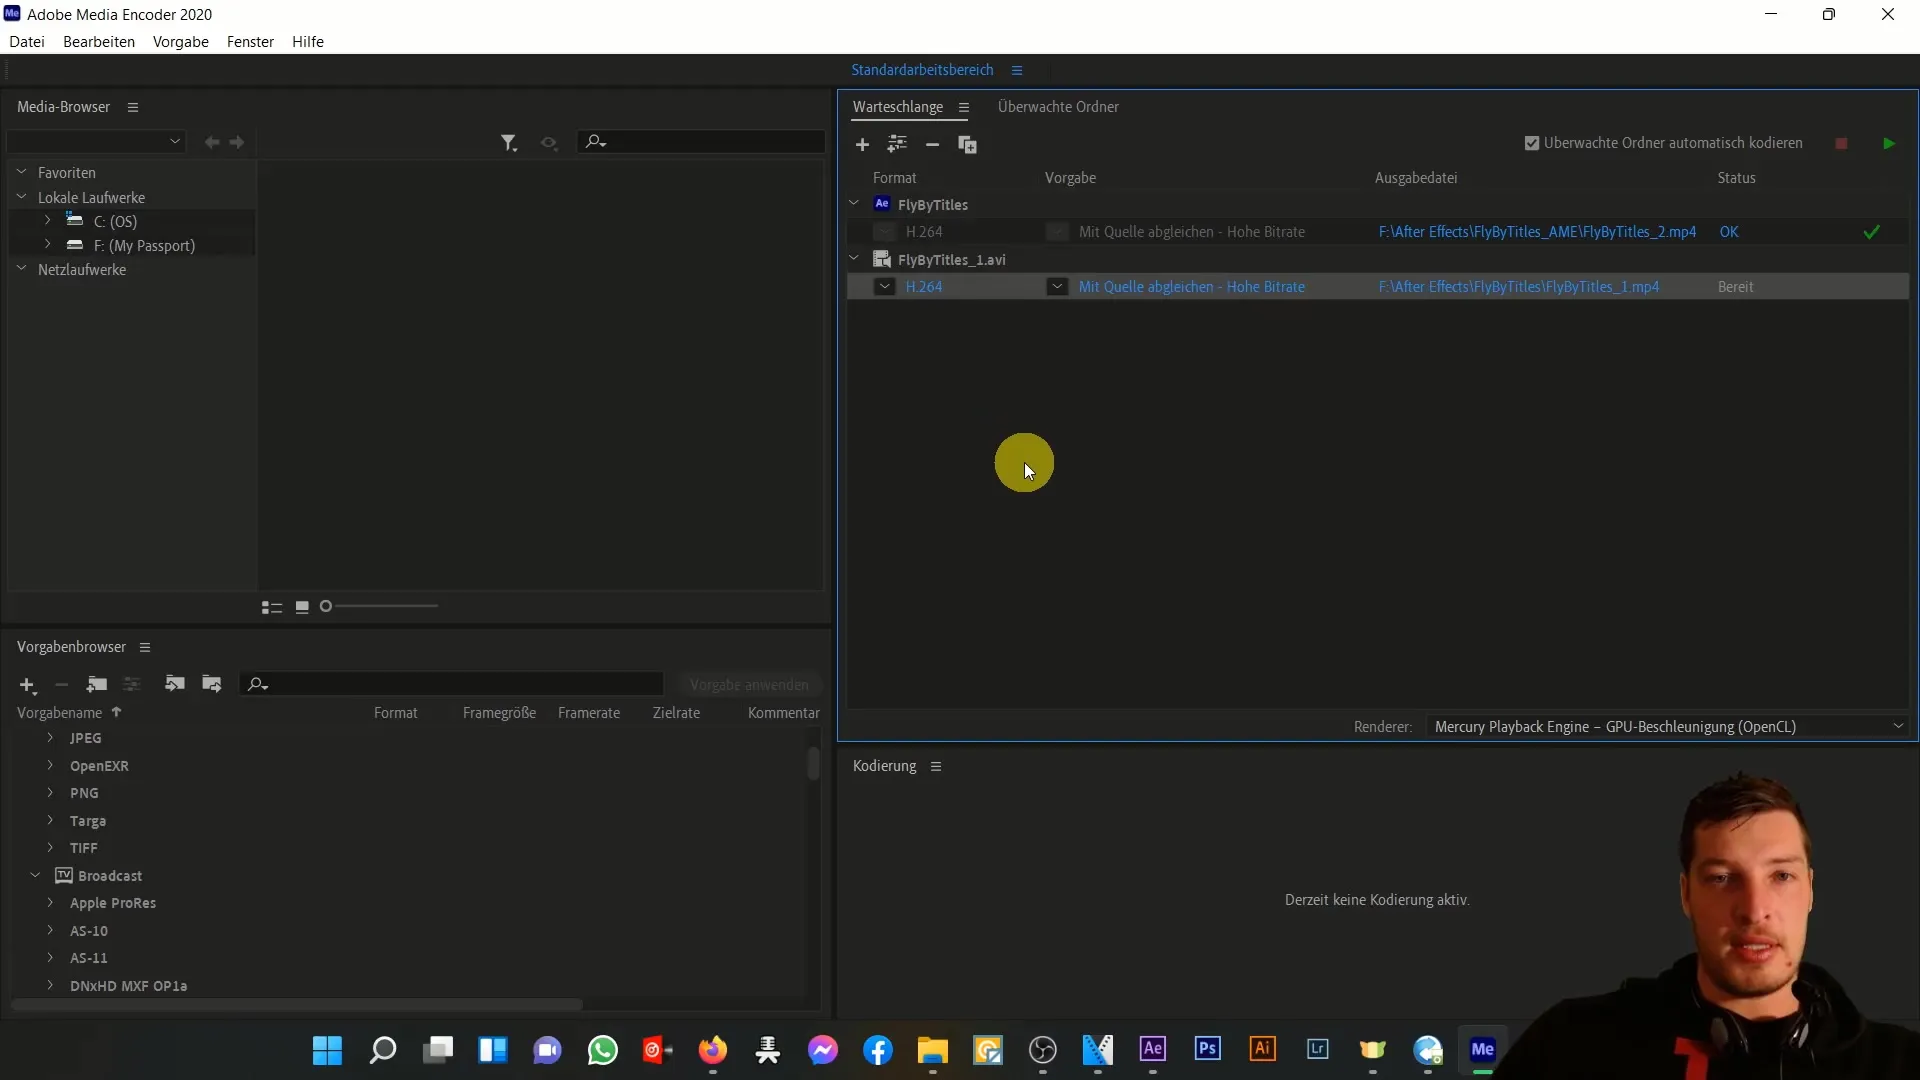
Task: Expand the Favoriten tree section
Action: [21, 171]
